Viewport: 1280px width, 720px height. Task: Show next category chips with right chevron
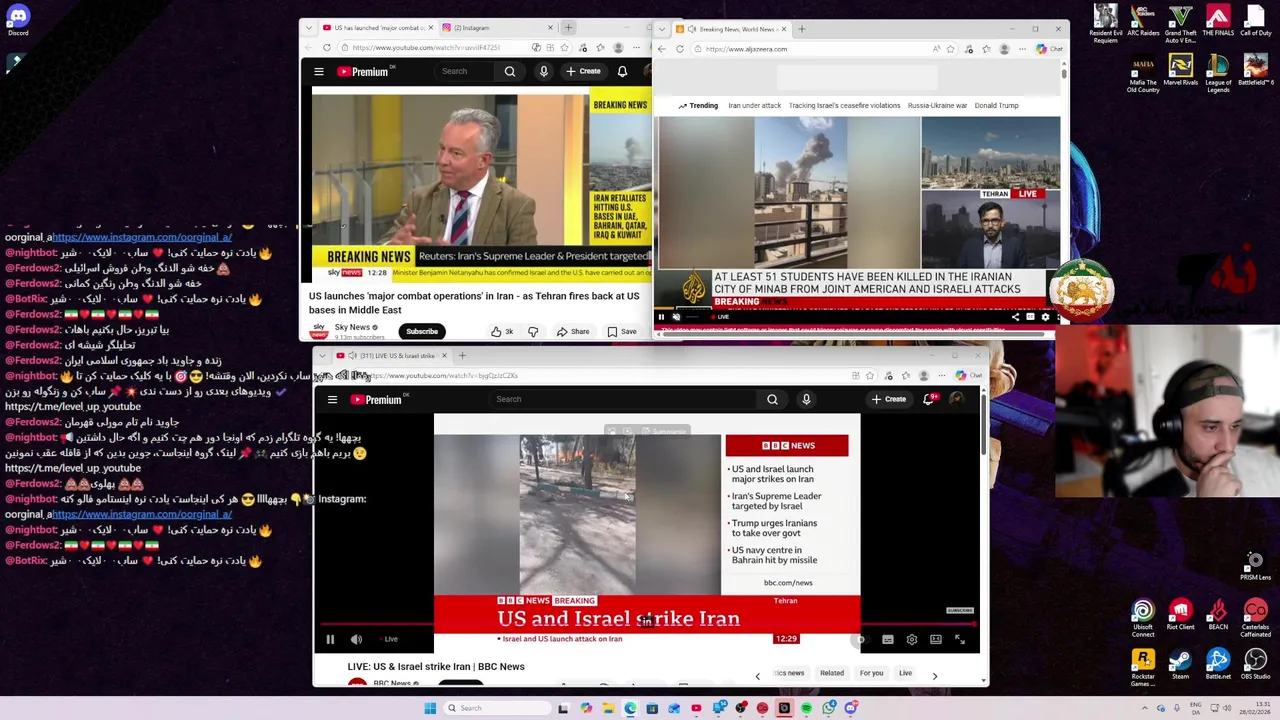[934, 676]
